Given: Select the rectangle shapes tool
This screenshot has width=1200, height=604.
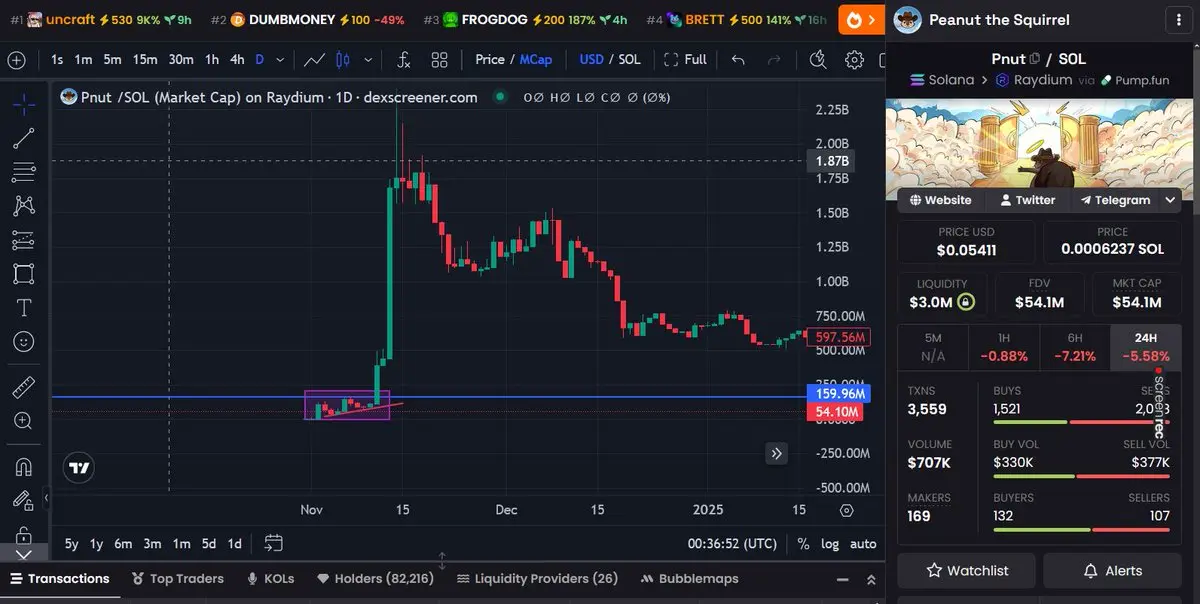Looking at the screenshot, I should point(24,274).
